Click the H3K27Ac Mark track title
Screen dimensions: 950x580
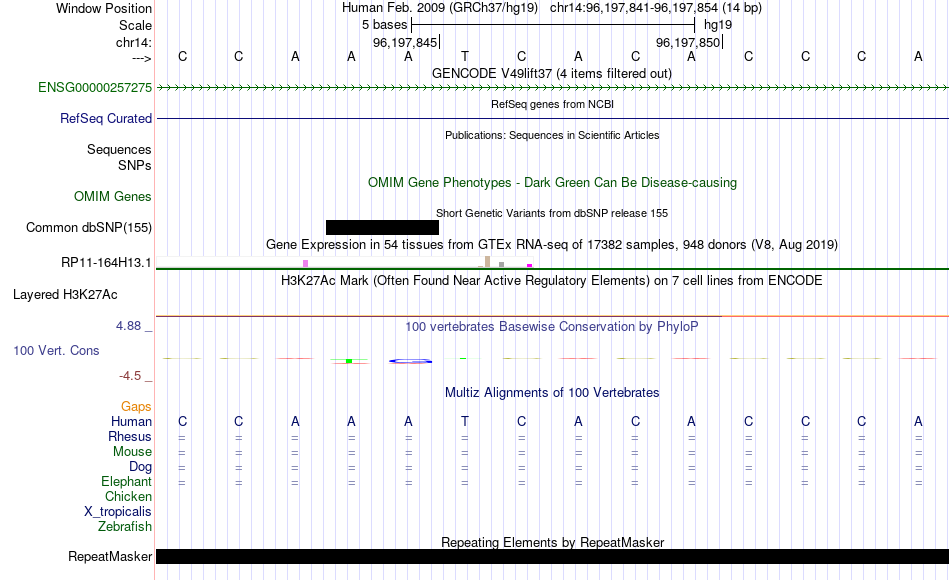[552, 281]
